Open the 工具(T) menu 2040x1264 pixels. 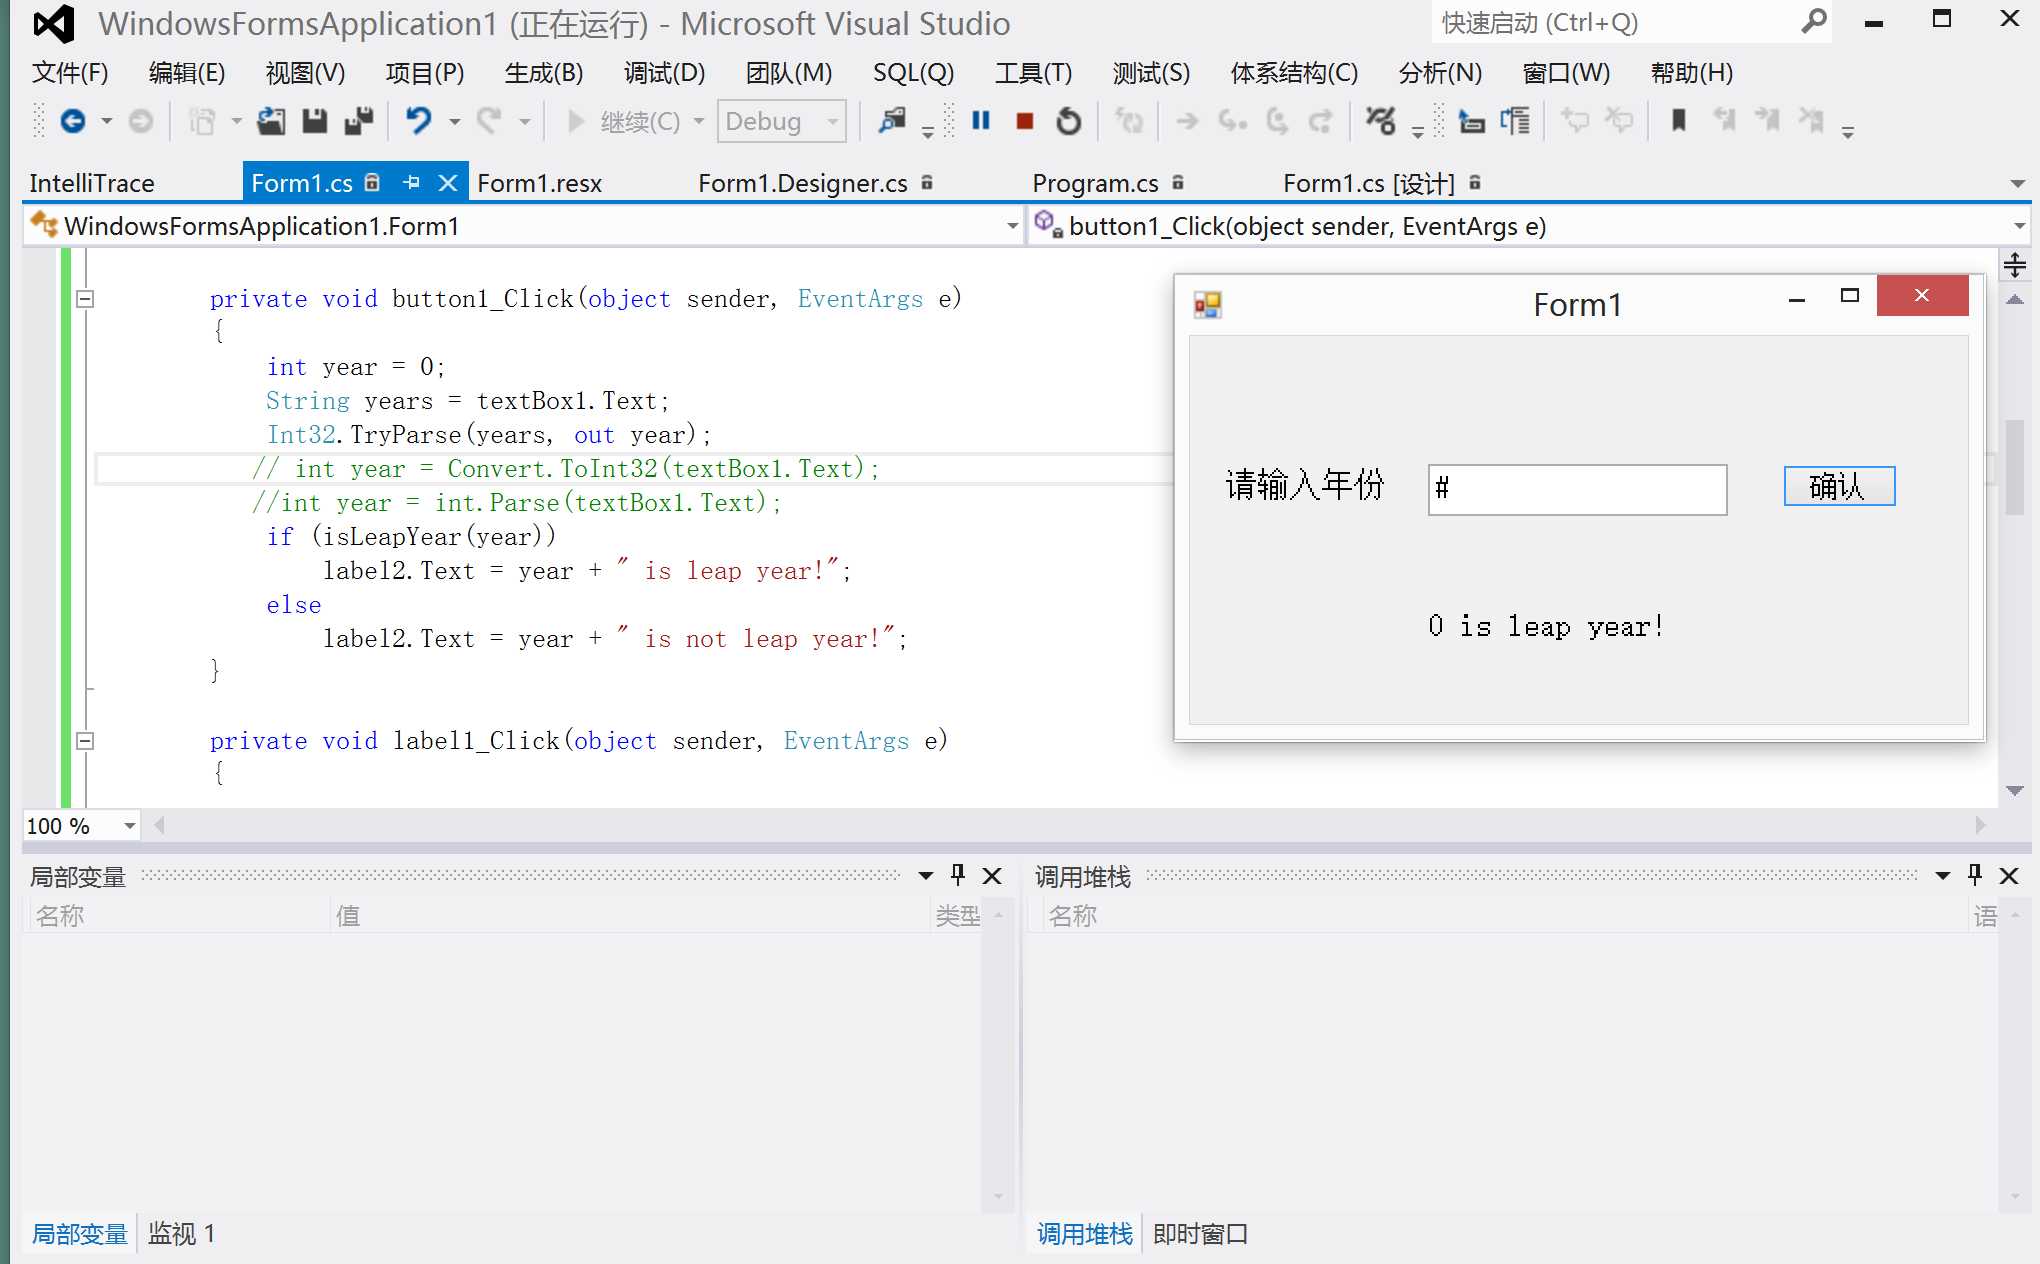pyautogui.click(x=1033, y=73)
